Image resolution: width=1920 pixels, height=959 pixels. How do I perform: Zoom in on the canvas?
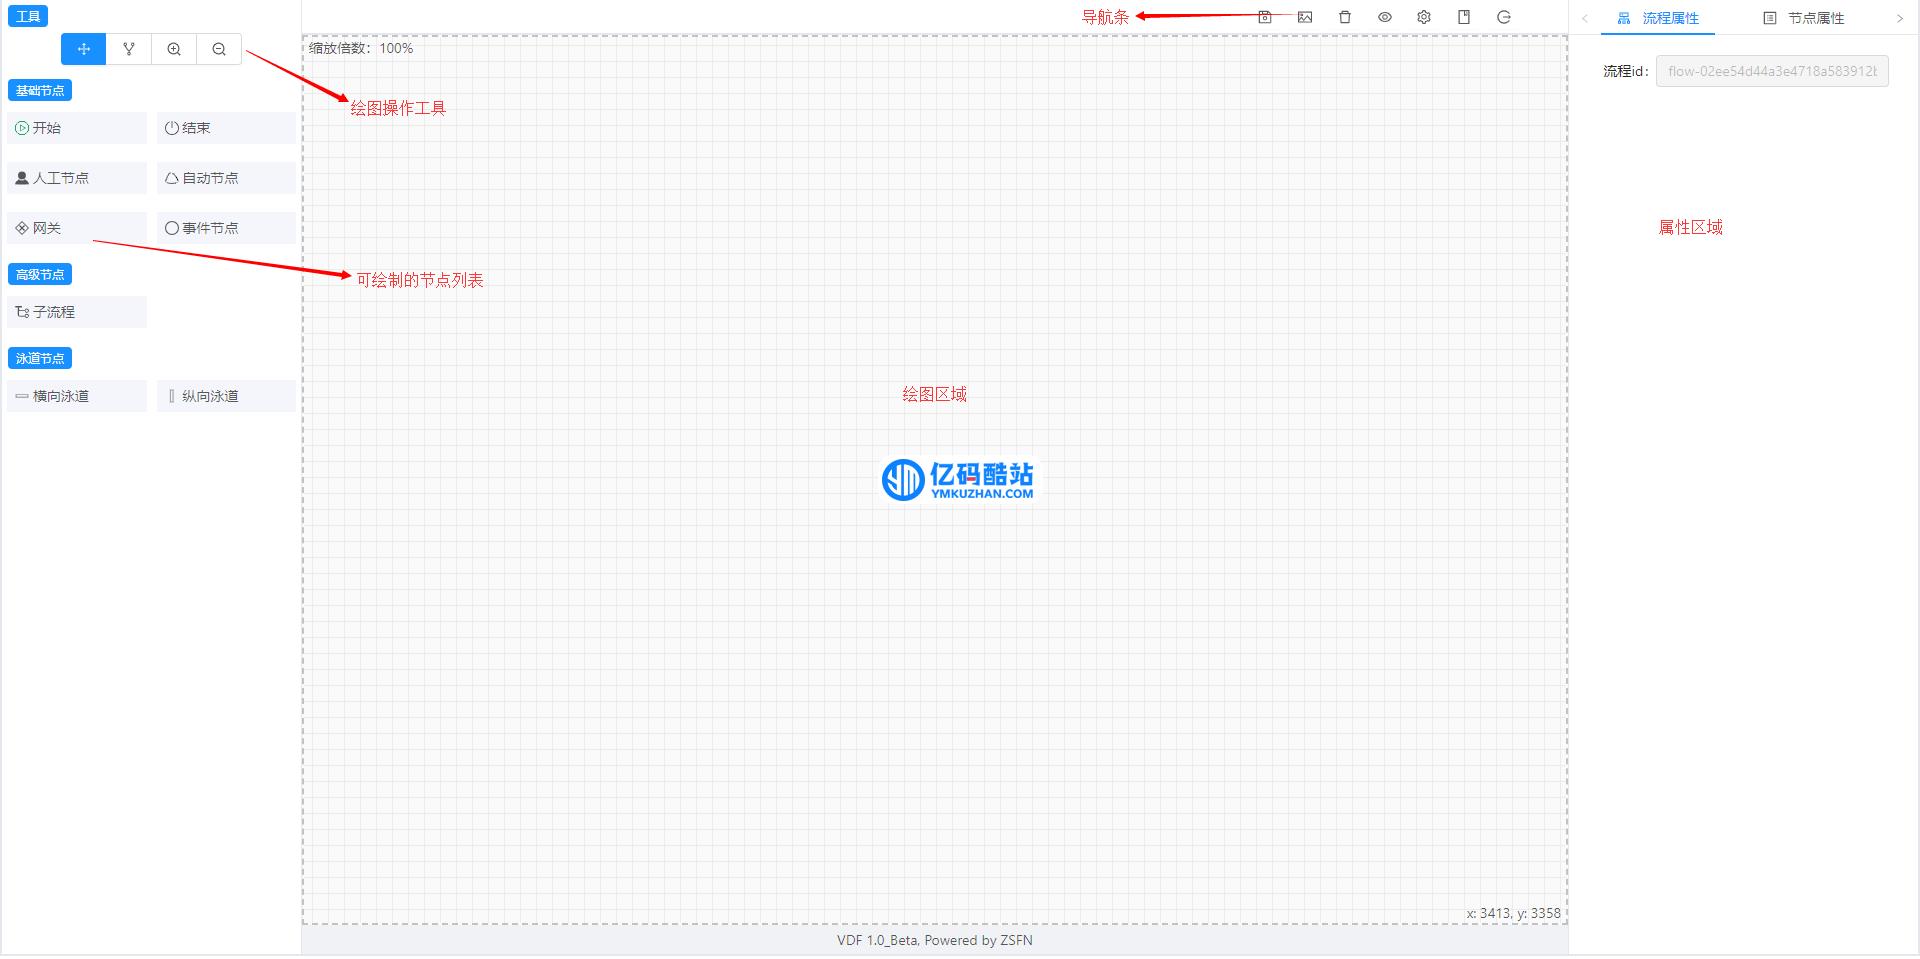[x=174, y=49]
